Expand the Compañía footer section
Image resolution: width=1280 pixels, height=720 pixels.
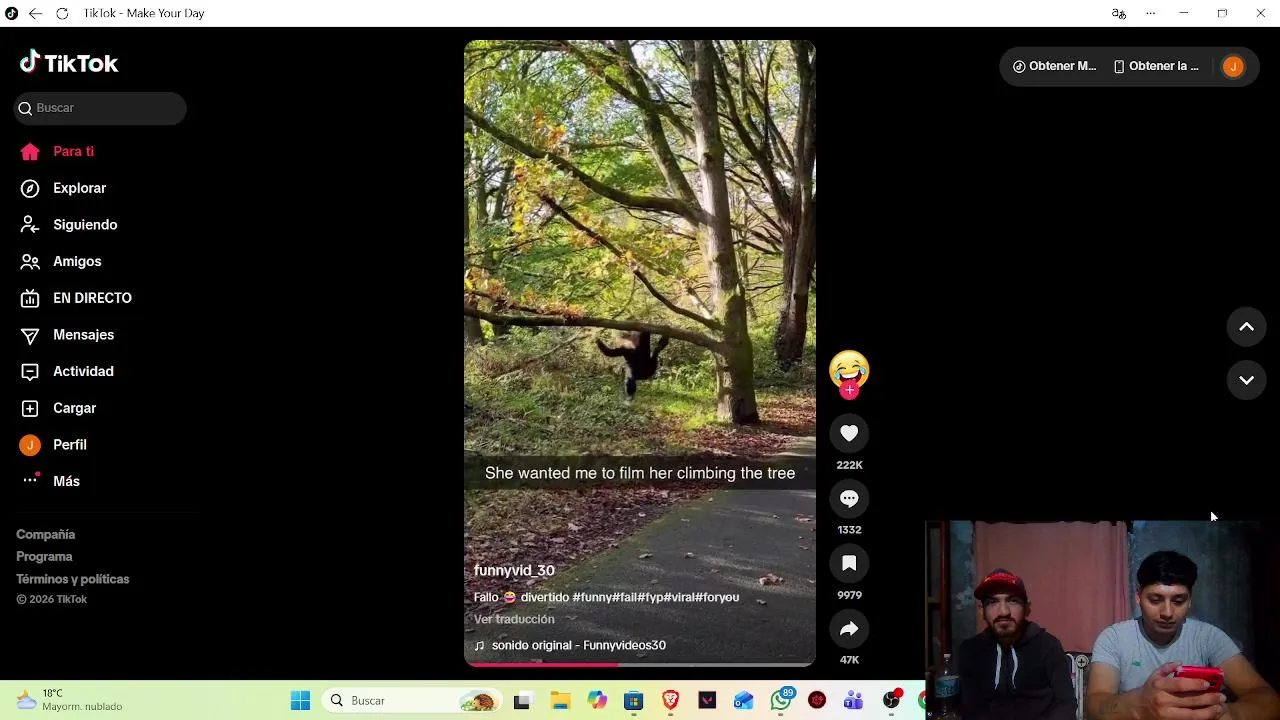pyautogui.click(x=45, y=535)
